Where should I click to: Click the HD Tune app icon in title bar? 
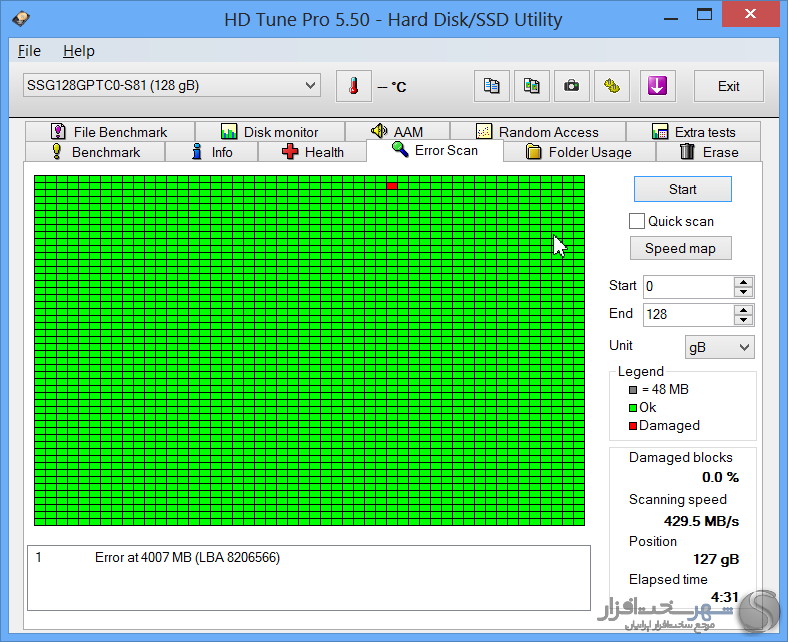click(x=21, y=19)
